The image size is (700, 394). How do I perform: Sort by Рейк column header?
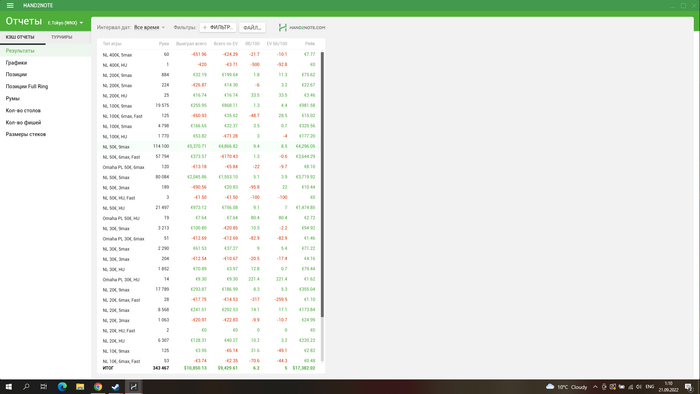click(x=310, y=44)
